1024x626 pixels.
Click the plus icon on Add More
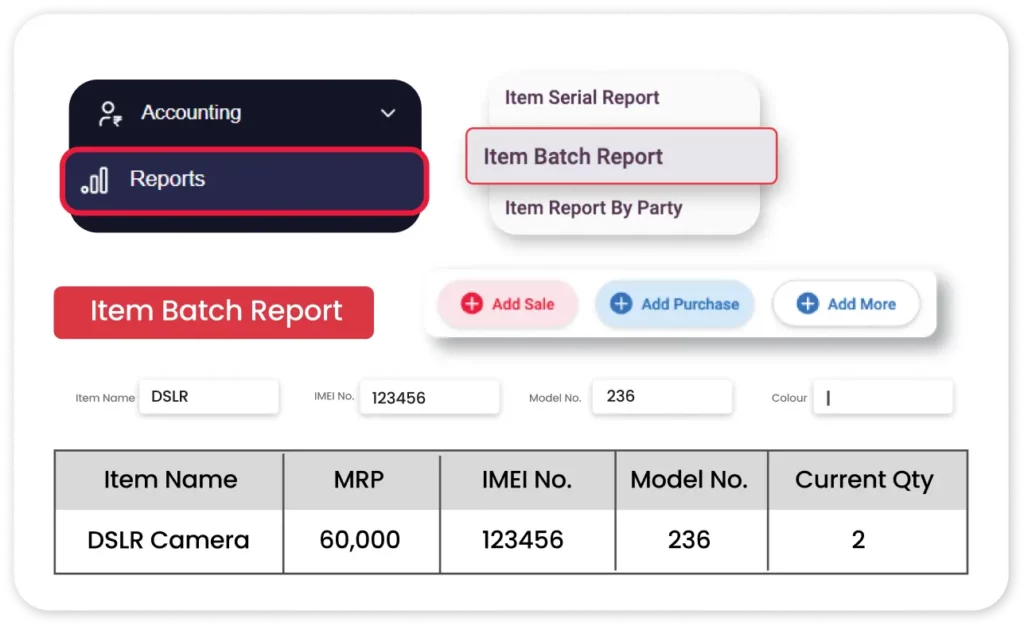pos(807,304)
